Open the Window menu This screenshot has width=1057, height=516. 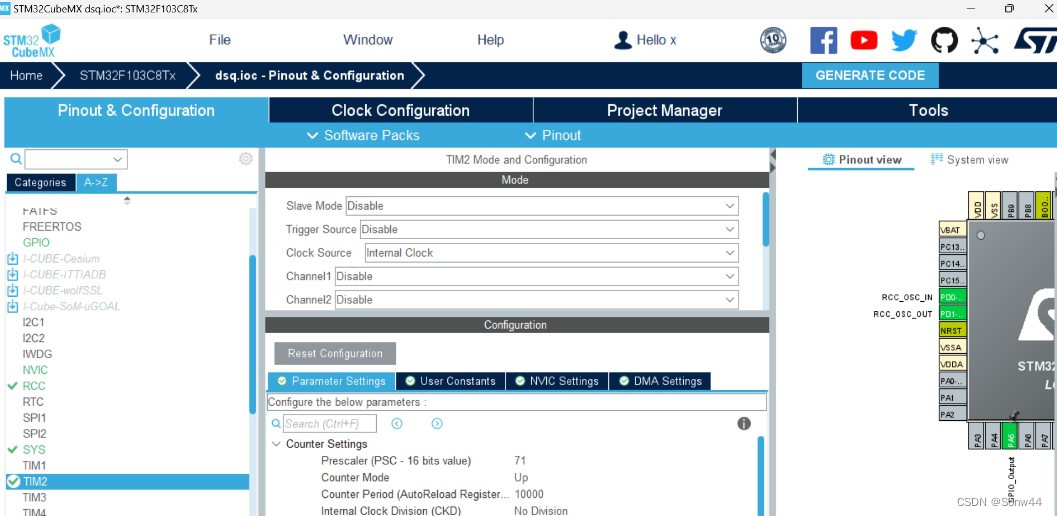point(368,40)
